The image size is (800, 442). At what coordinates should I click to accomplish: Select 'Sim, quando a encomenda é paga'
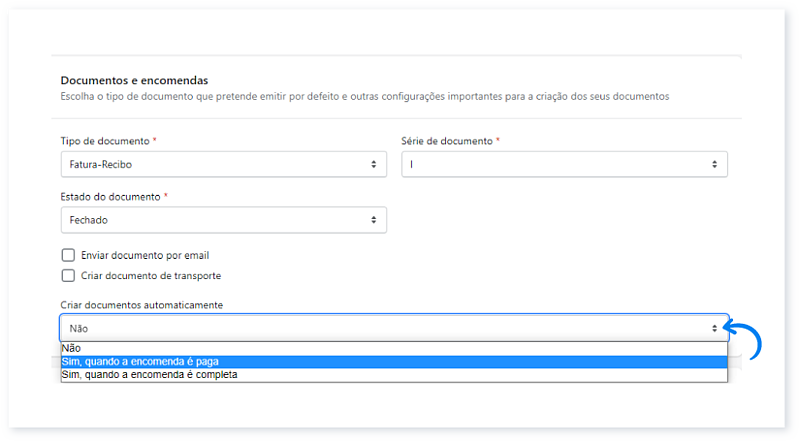tap(394, 361)
